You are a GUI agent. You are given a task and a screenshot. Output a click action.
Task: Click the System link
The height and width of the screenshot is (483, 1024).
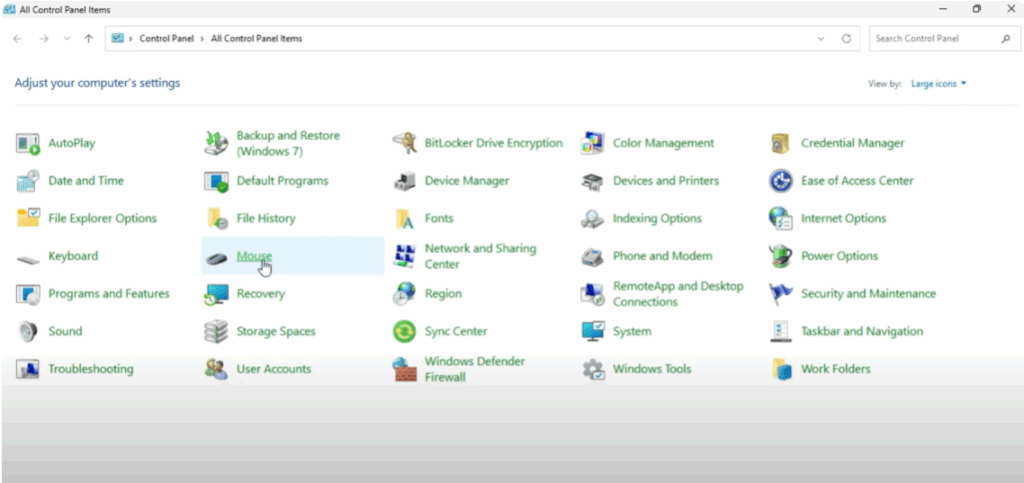[632, 332]
